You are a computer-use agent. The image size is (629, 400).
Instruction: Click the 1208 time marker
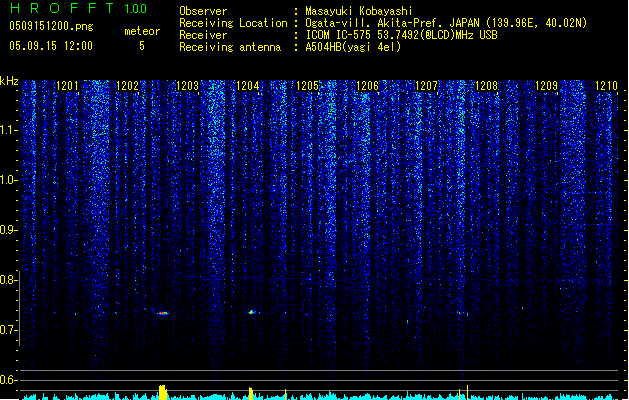487,86
